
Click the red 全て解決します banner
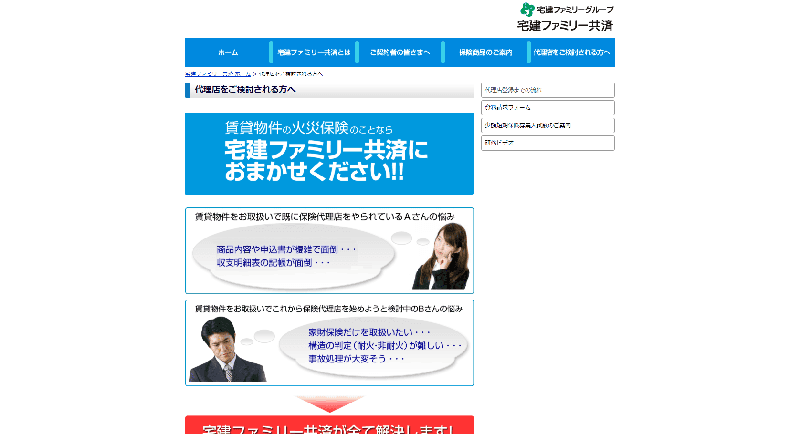pyautogui.click(x=329, y=425)
